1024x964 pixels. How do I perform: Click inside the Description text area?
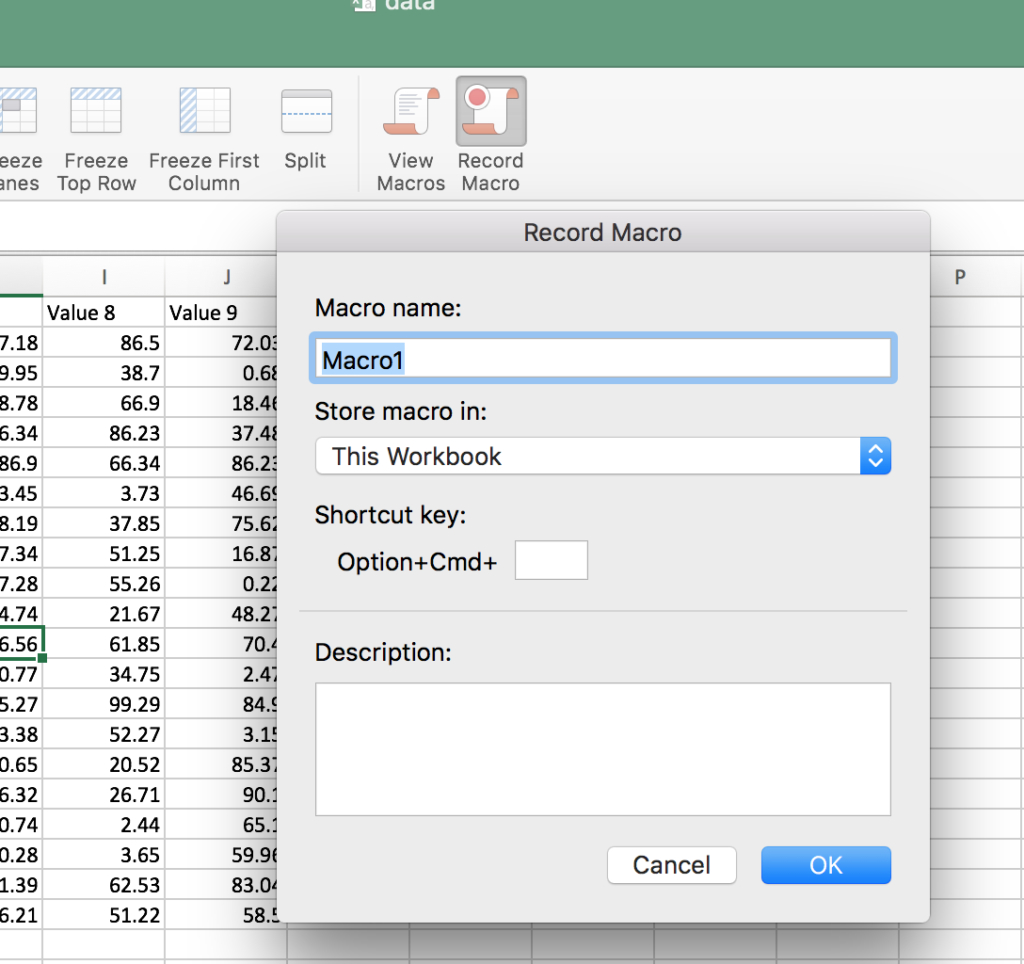(x=602, y=748)
